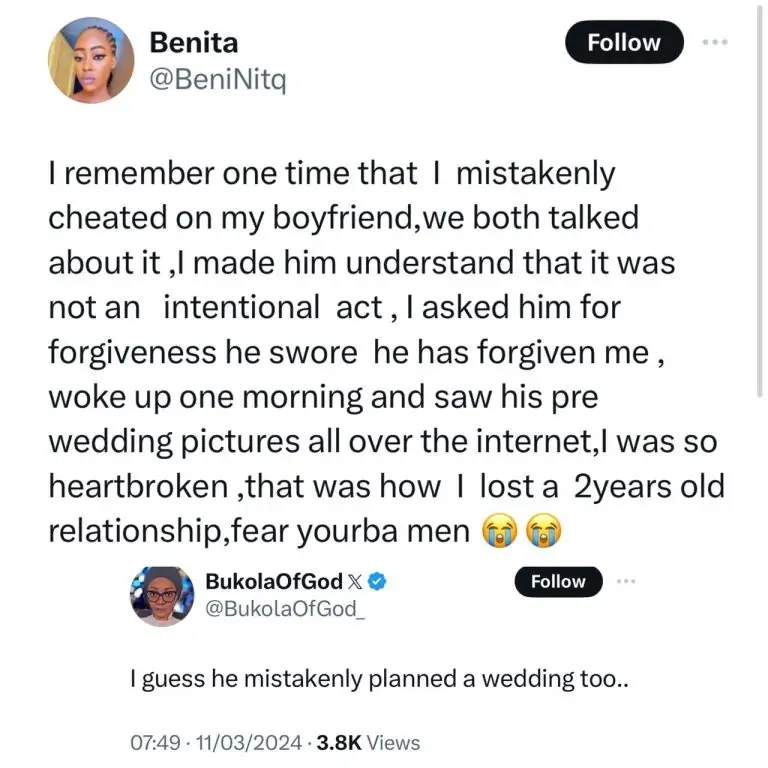The height and width of the screenshot is (768, 768).
Task: Follow Benita with the large Follow button
Action: click(624, 43)
